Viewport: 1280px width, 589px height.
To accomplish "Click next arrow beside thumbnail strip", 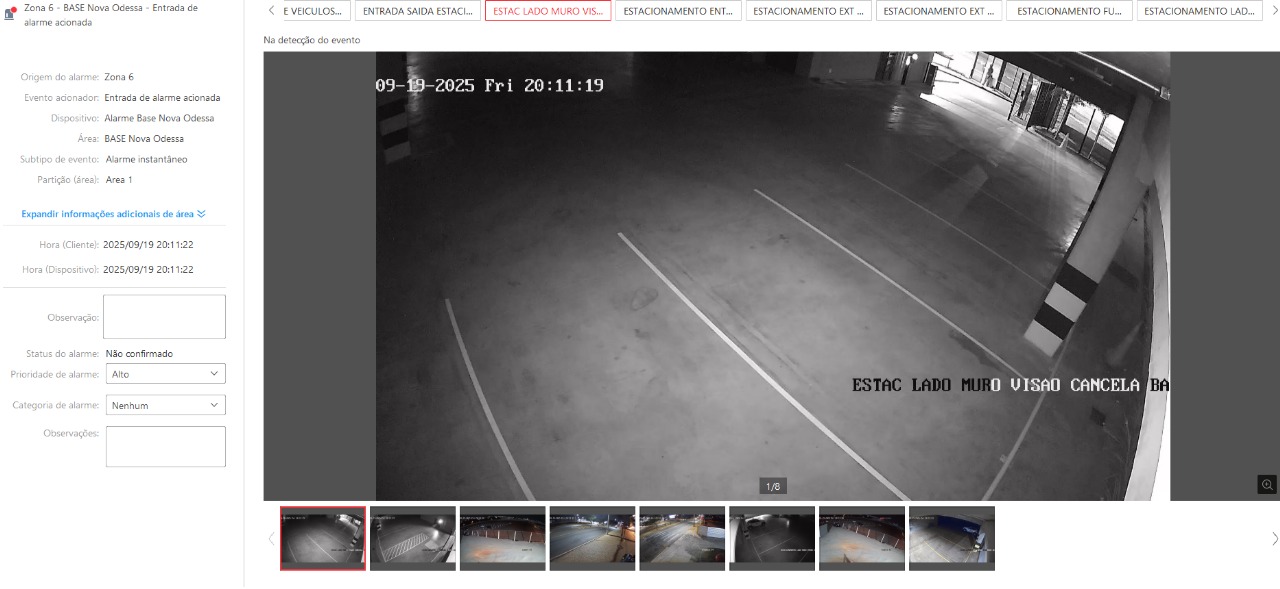I will pos(1274,539).
